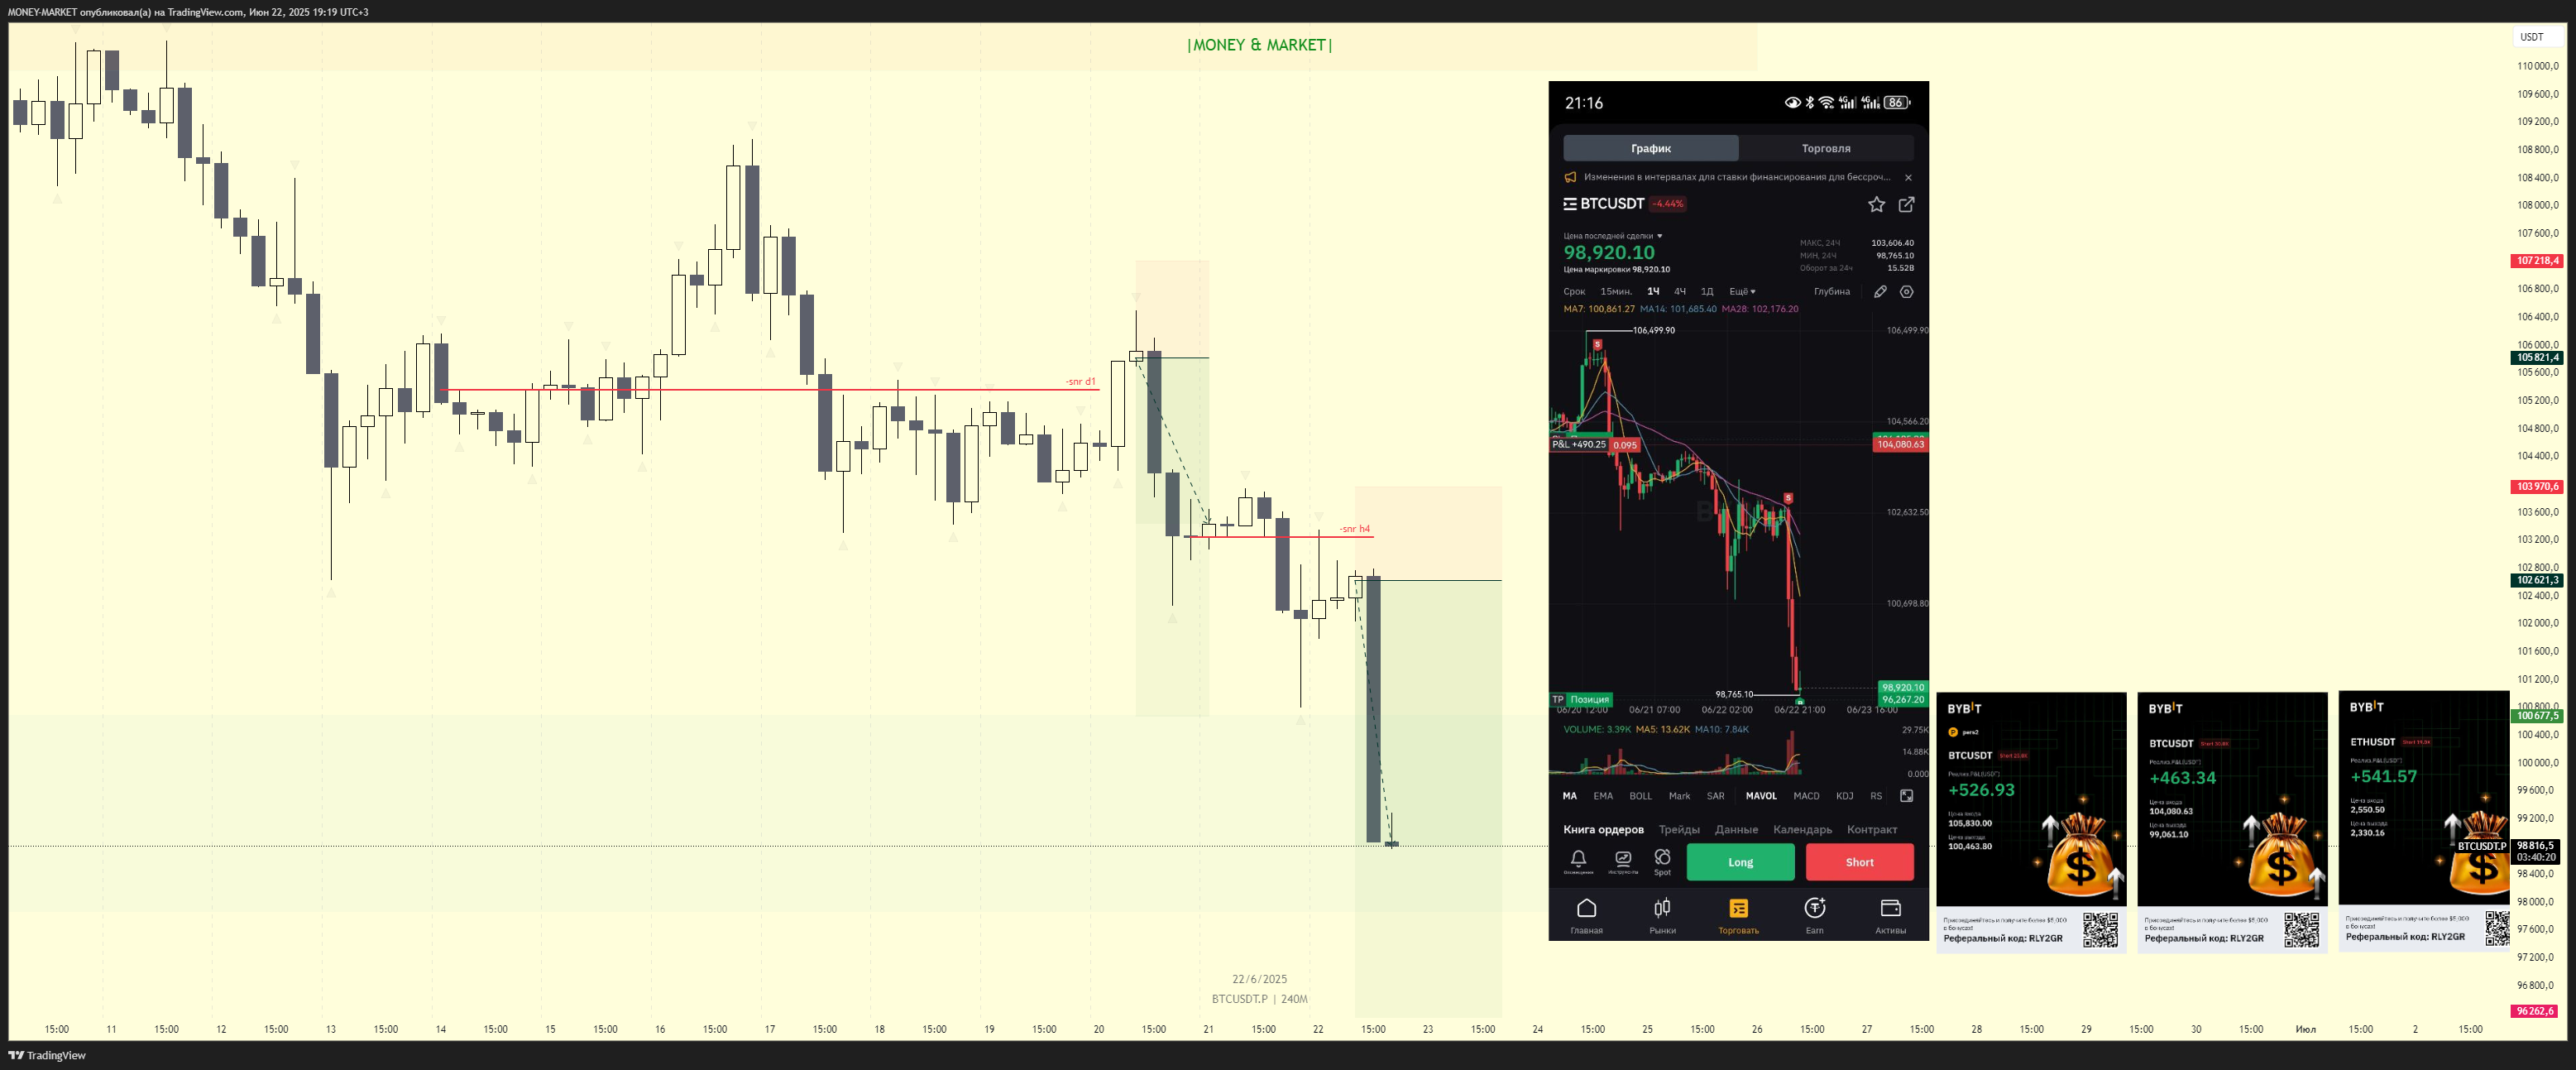Tap the TP Позиция label on the chart
The height and width of the screenshot is (1070, 2576).
click(1581, 699)
